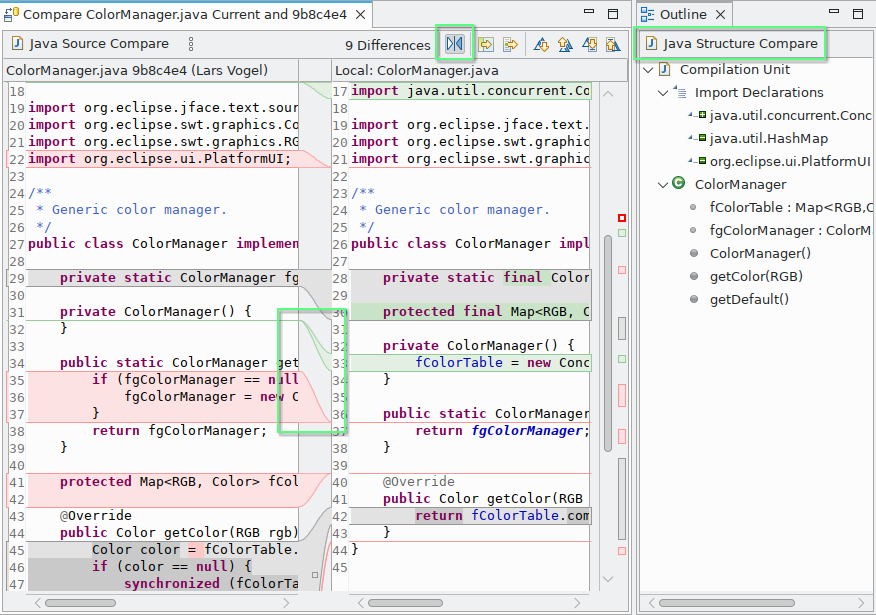Click icon beside java.util.HashMap import
The image size is (876, 615).
coord(697,137)
